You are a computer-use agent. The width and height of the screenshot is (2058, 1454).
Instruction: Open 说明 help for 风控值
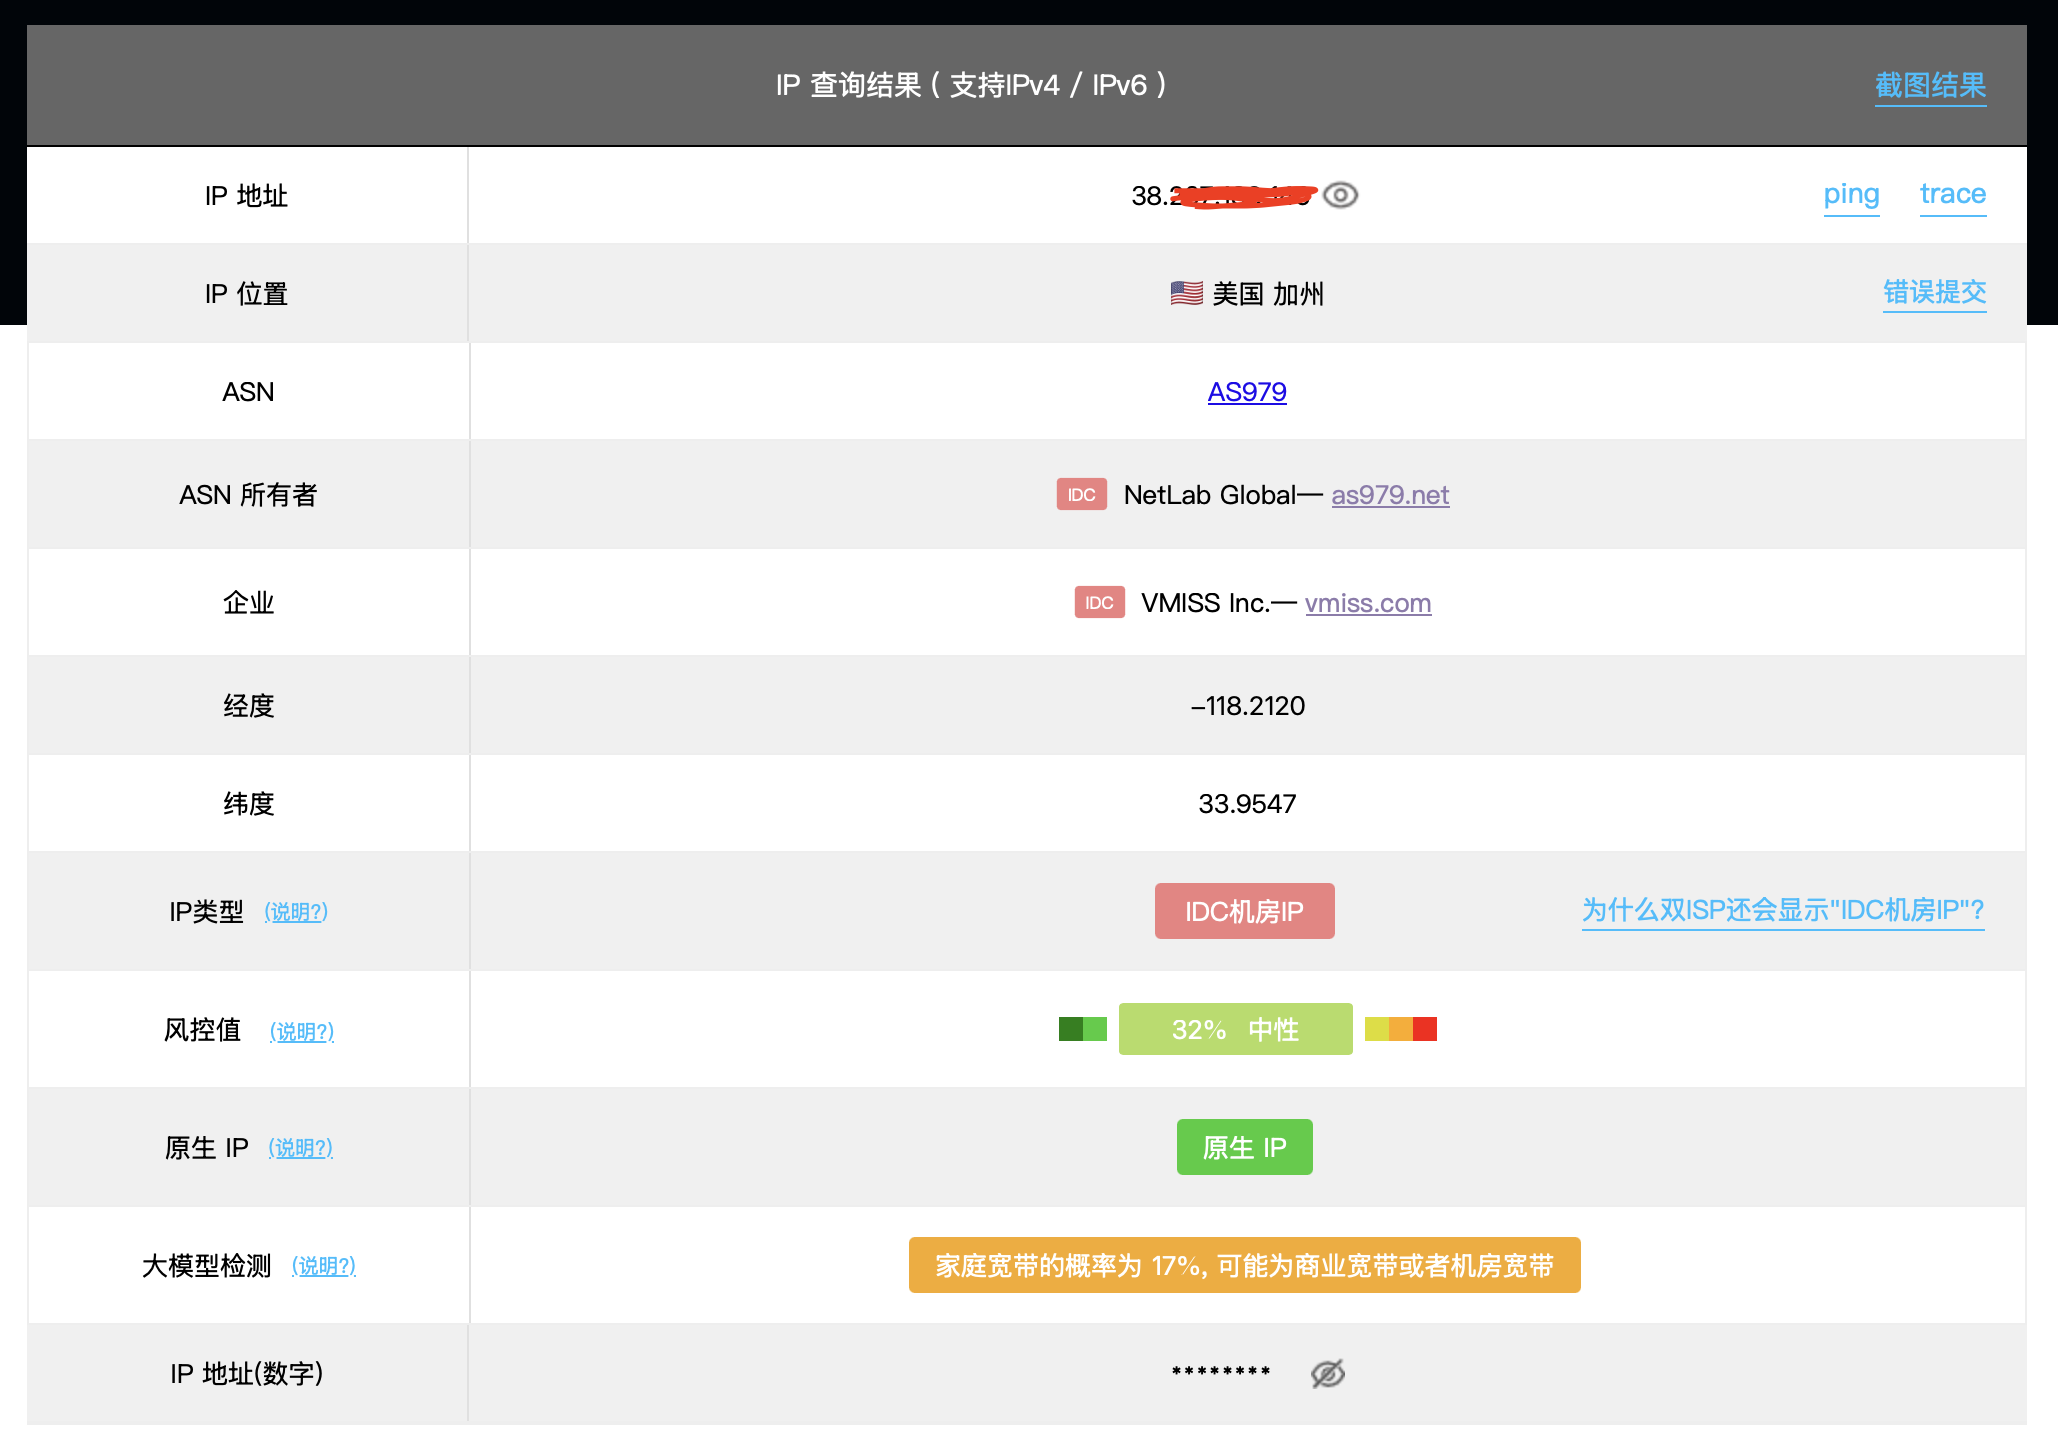click(302, 1032)
